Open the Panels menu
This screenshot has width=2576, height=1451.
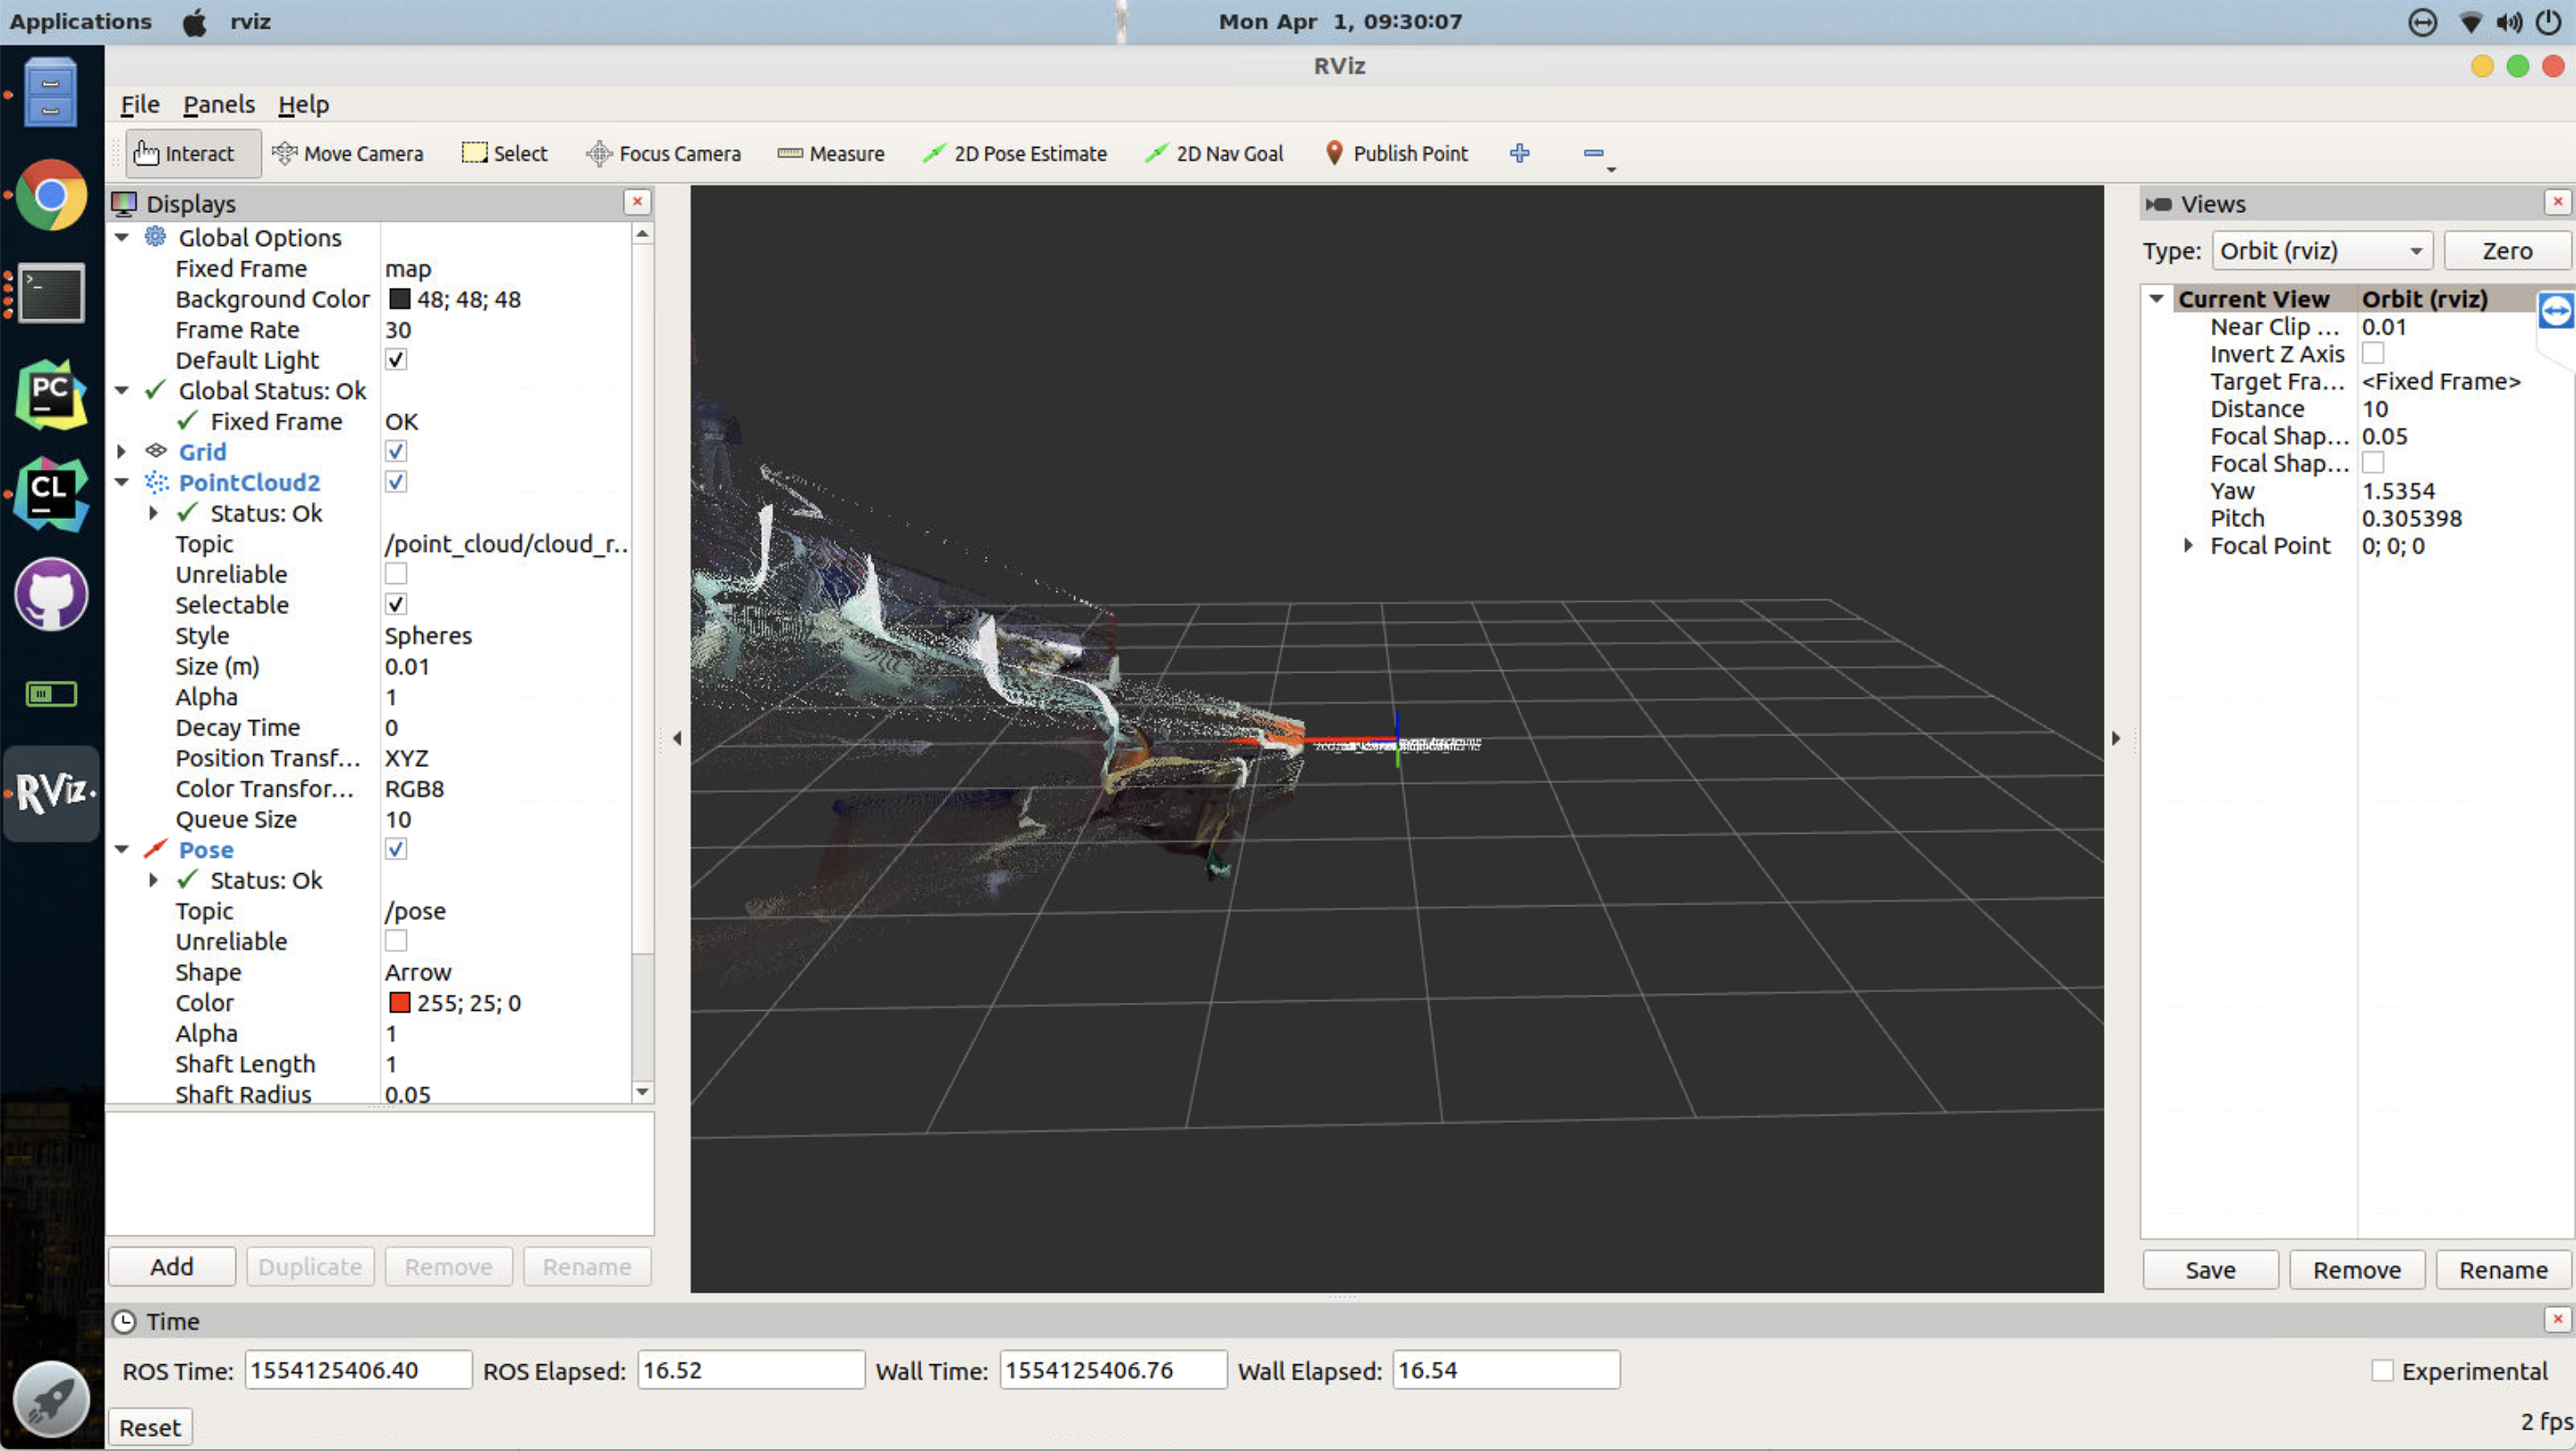(218, 104)
